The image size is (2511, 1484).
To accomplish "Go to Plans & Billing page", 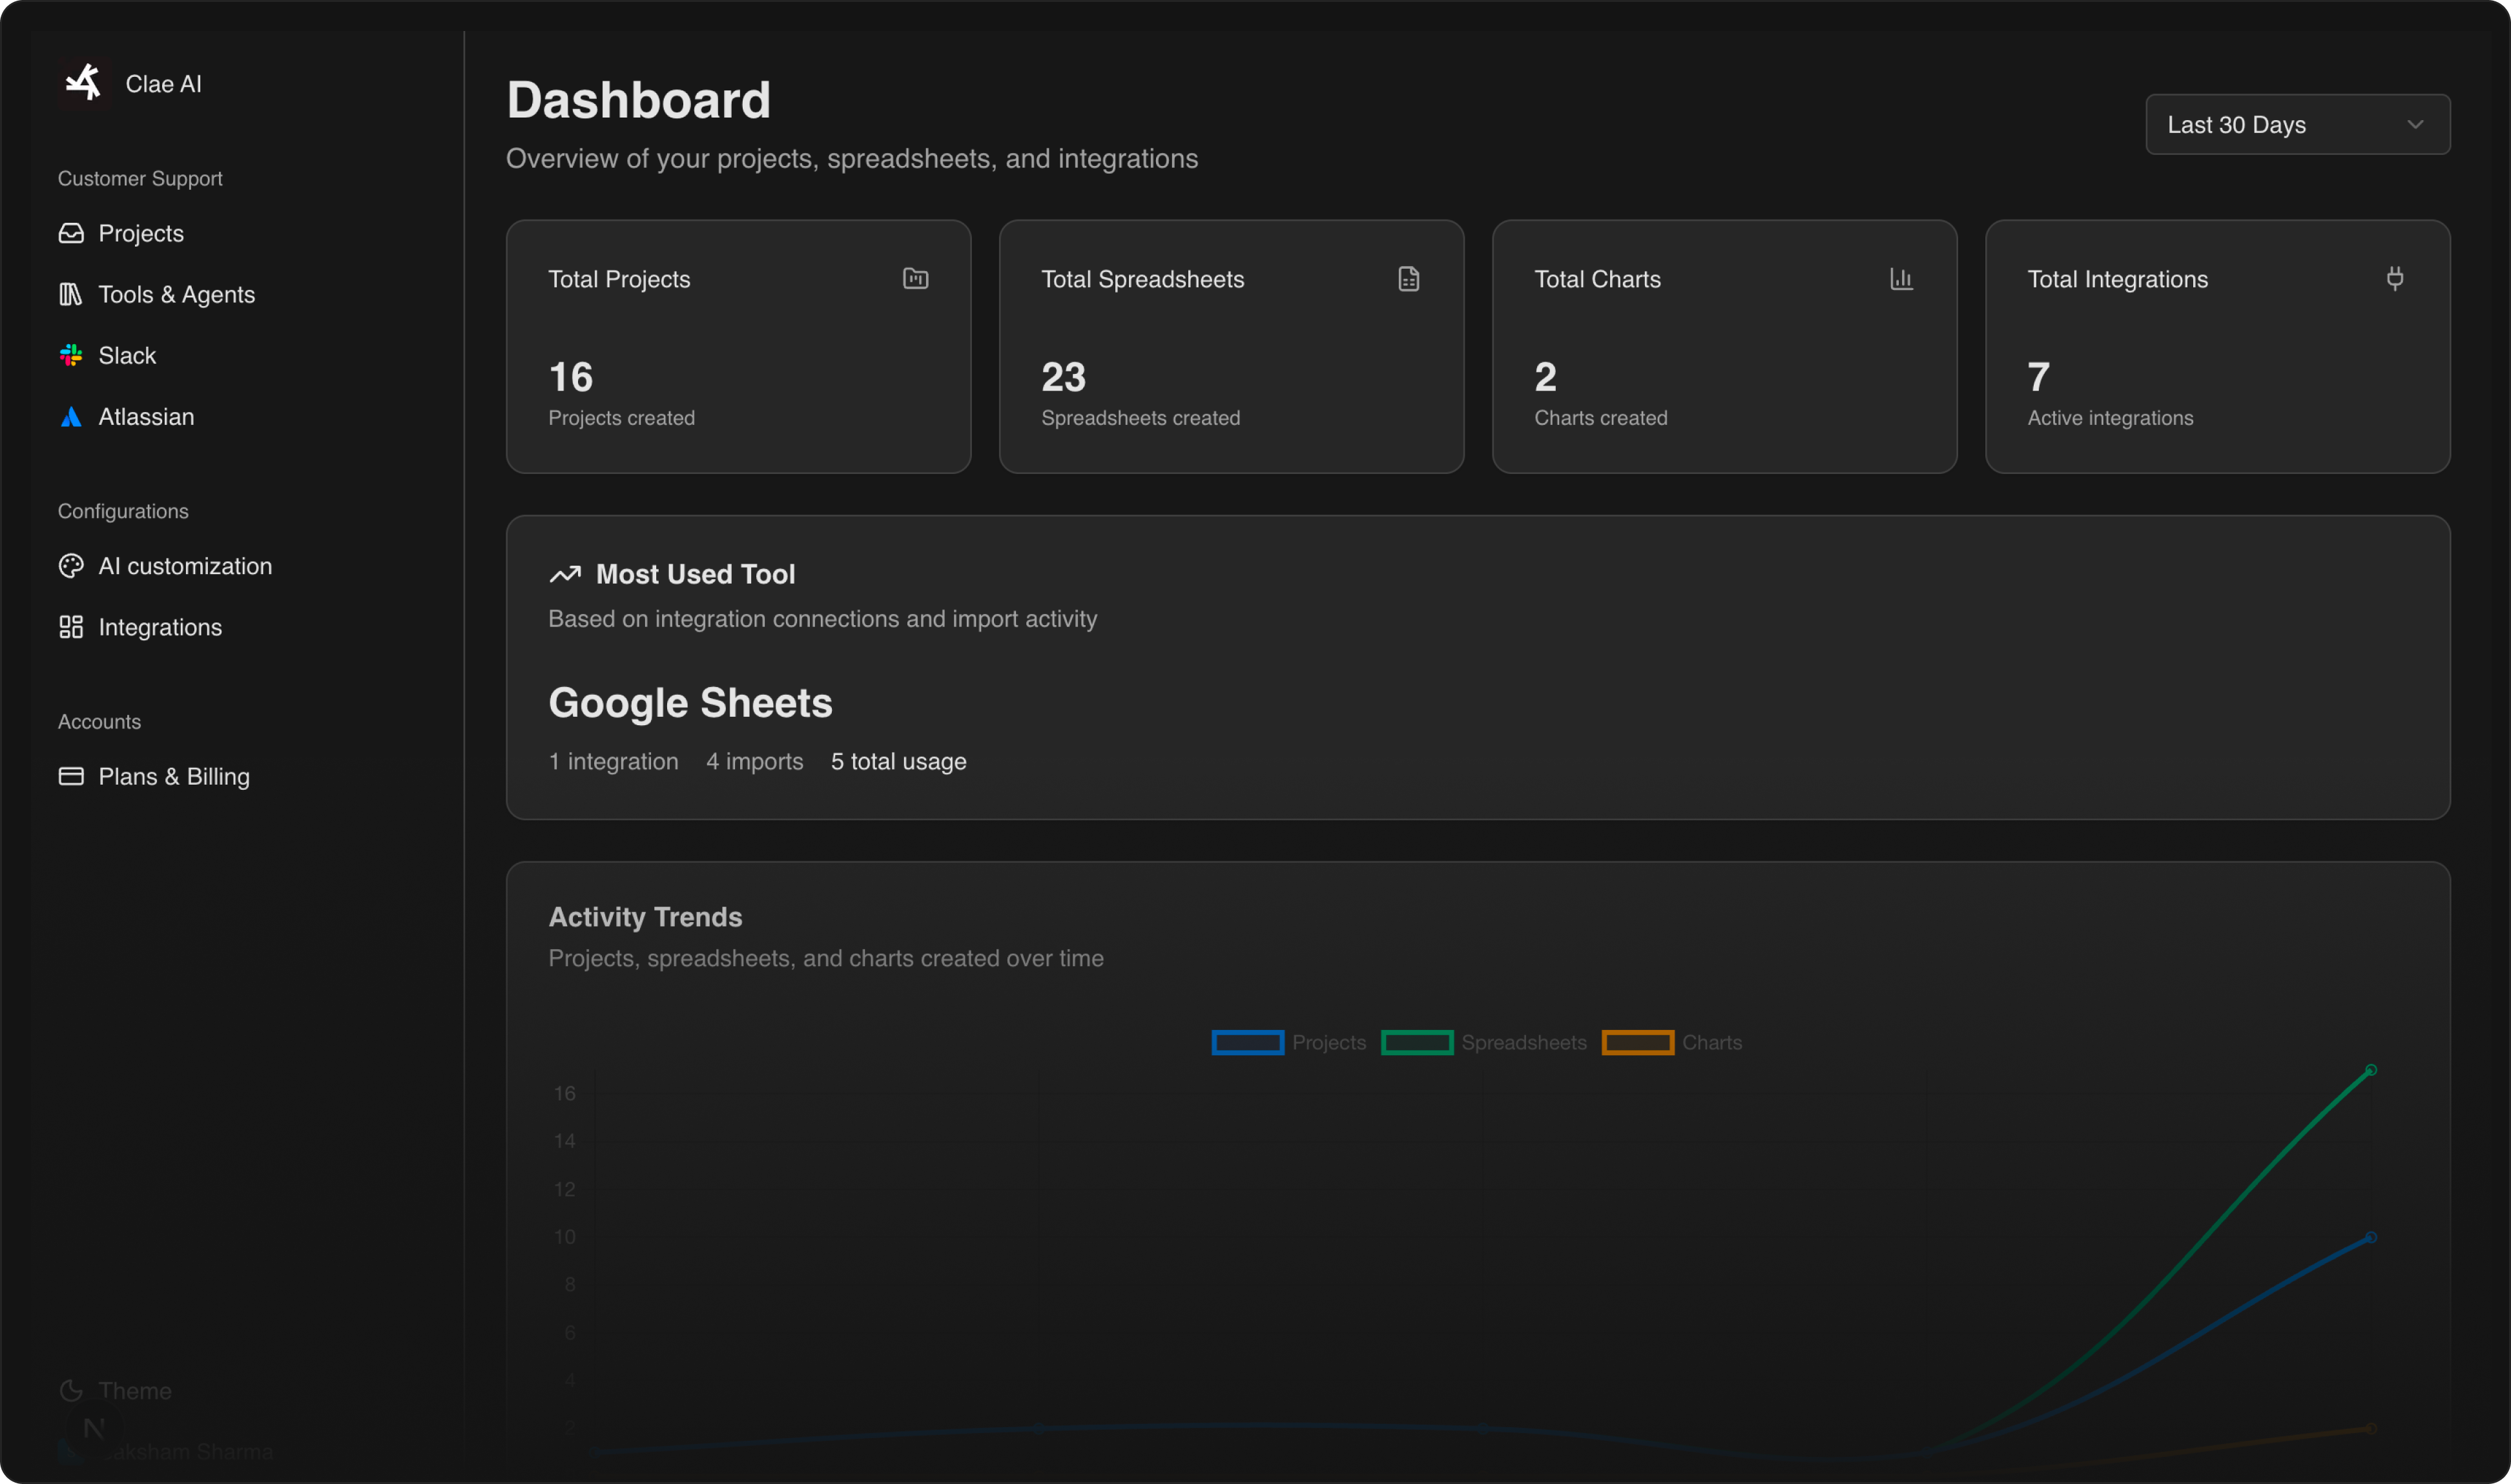I will click(174, 776).
